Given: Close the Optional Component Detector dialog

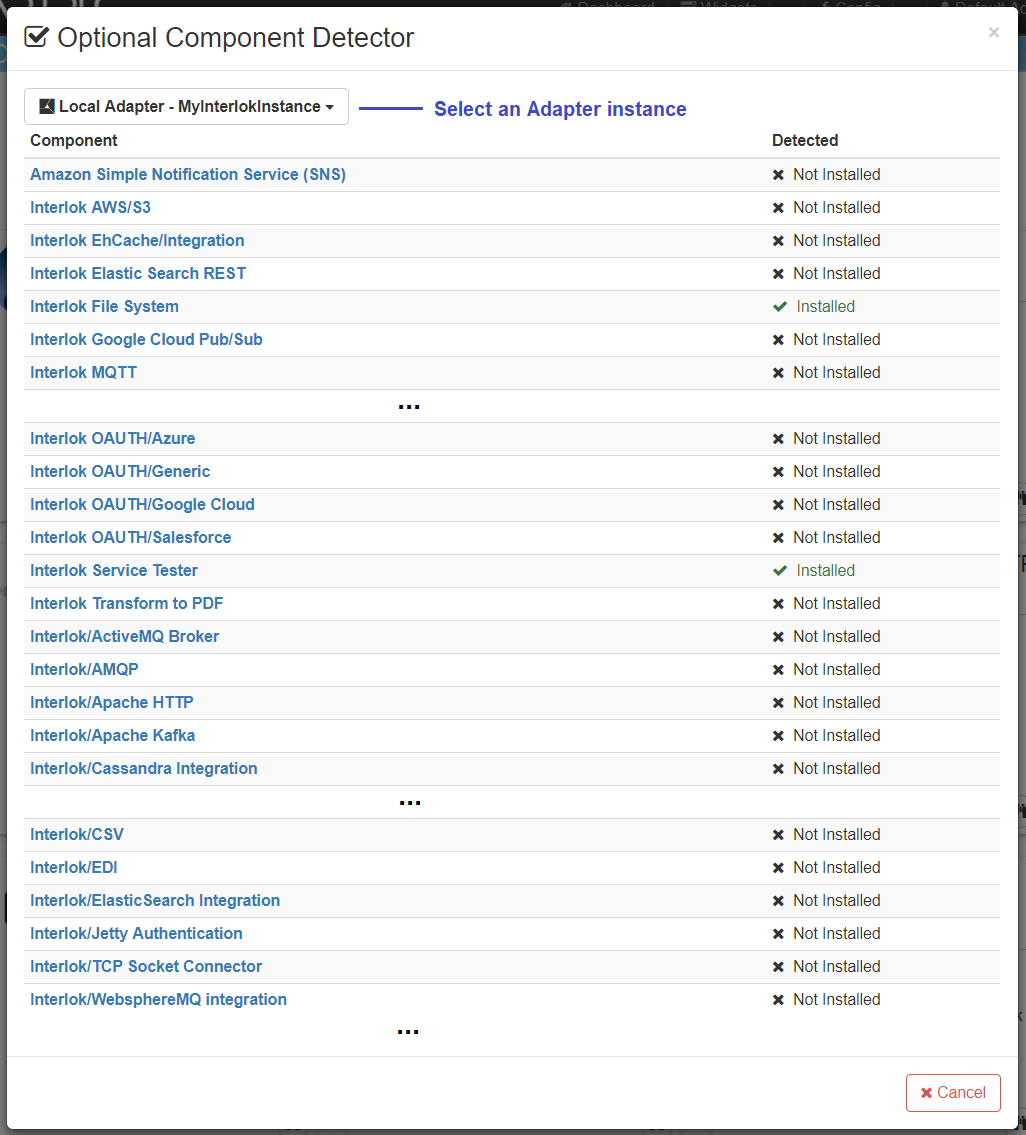Looking at the screenshot, I should 993,33.
